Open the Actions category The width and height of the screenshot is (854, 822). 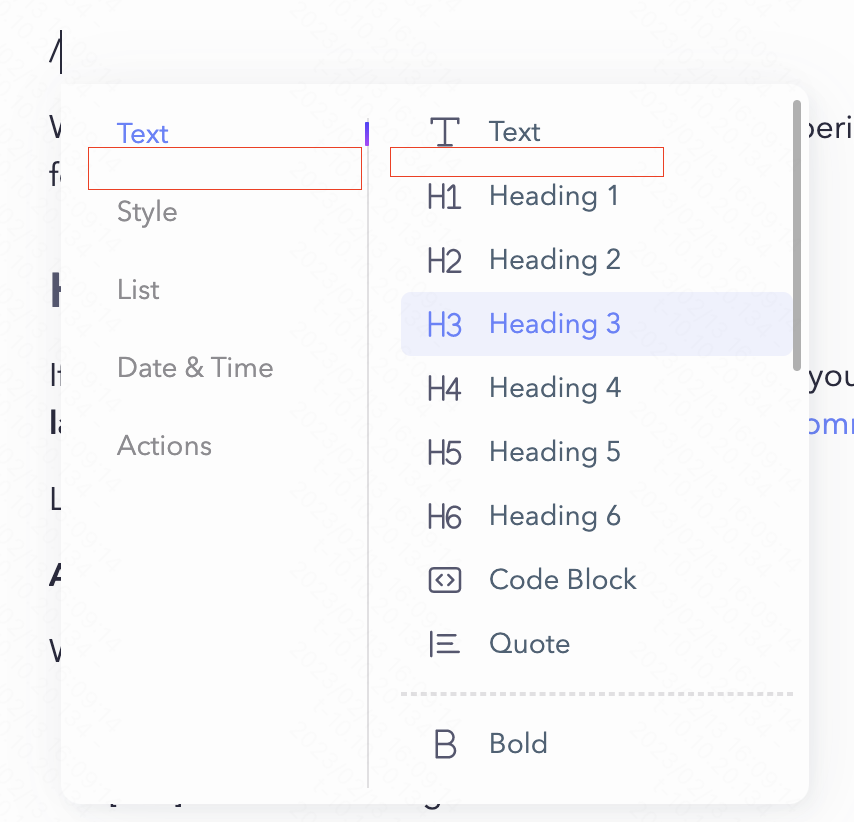164,446
